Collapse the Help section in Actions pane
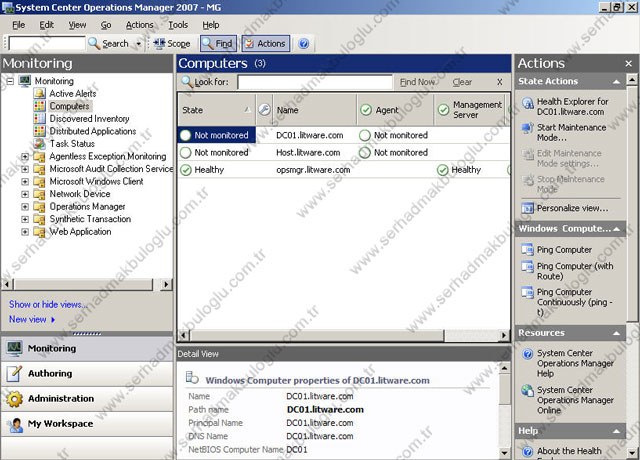This screenshot has height=460, width=640. tap(616, 431)
